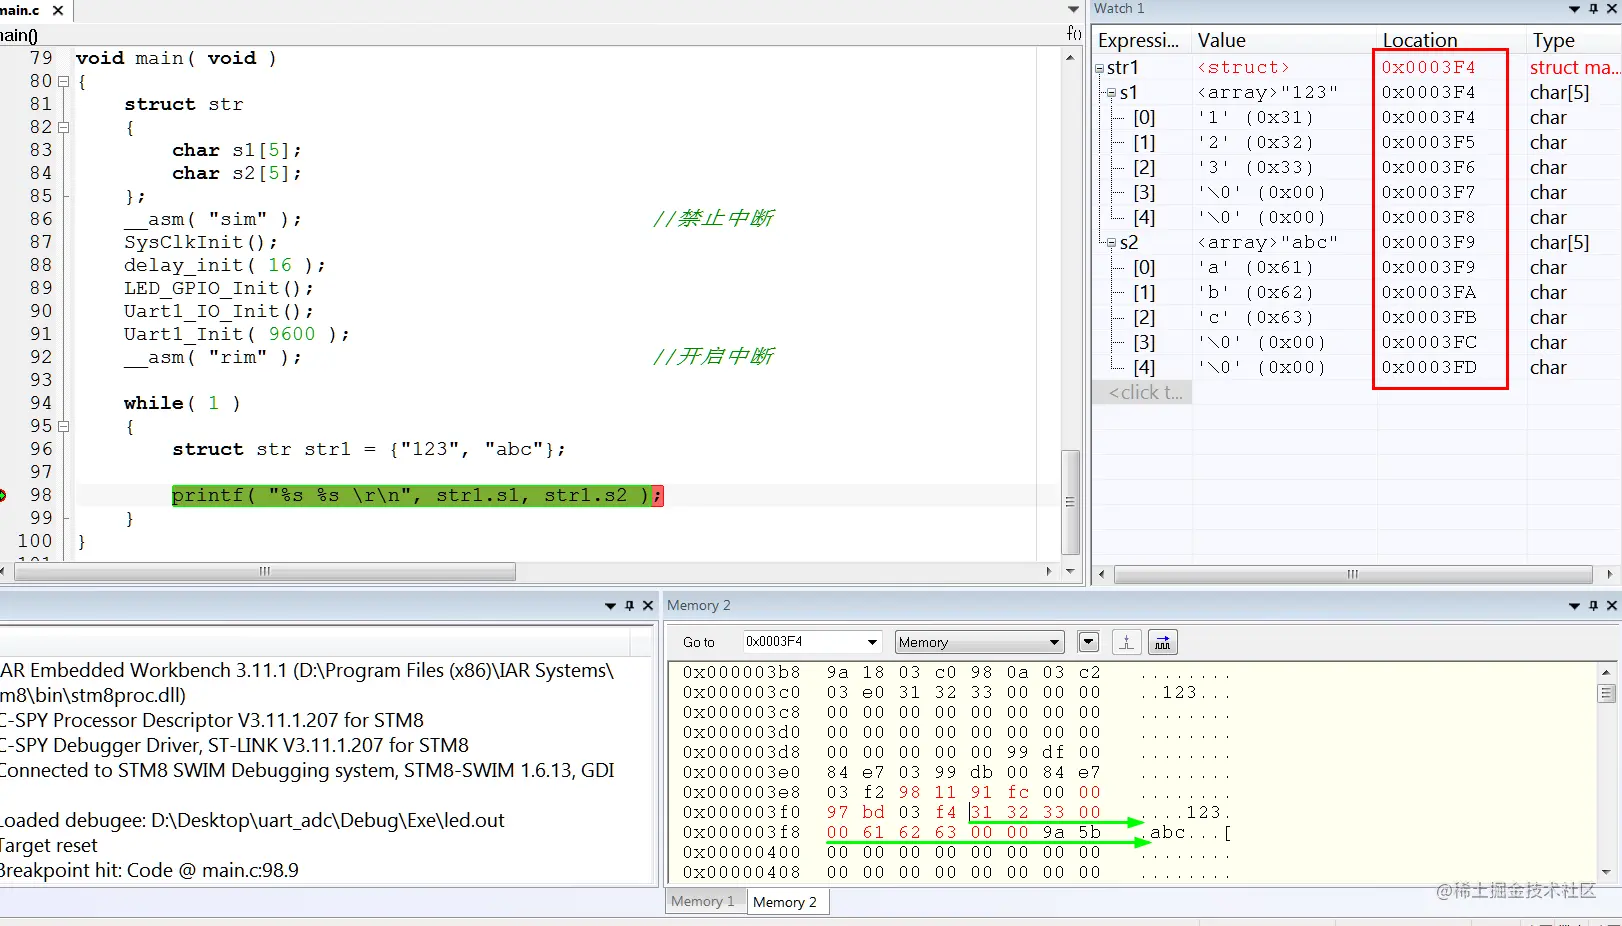The width and height of the screenshot is (1622, 926).
Task: Toggle live memory update icon
Action: (1162, 642)
